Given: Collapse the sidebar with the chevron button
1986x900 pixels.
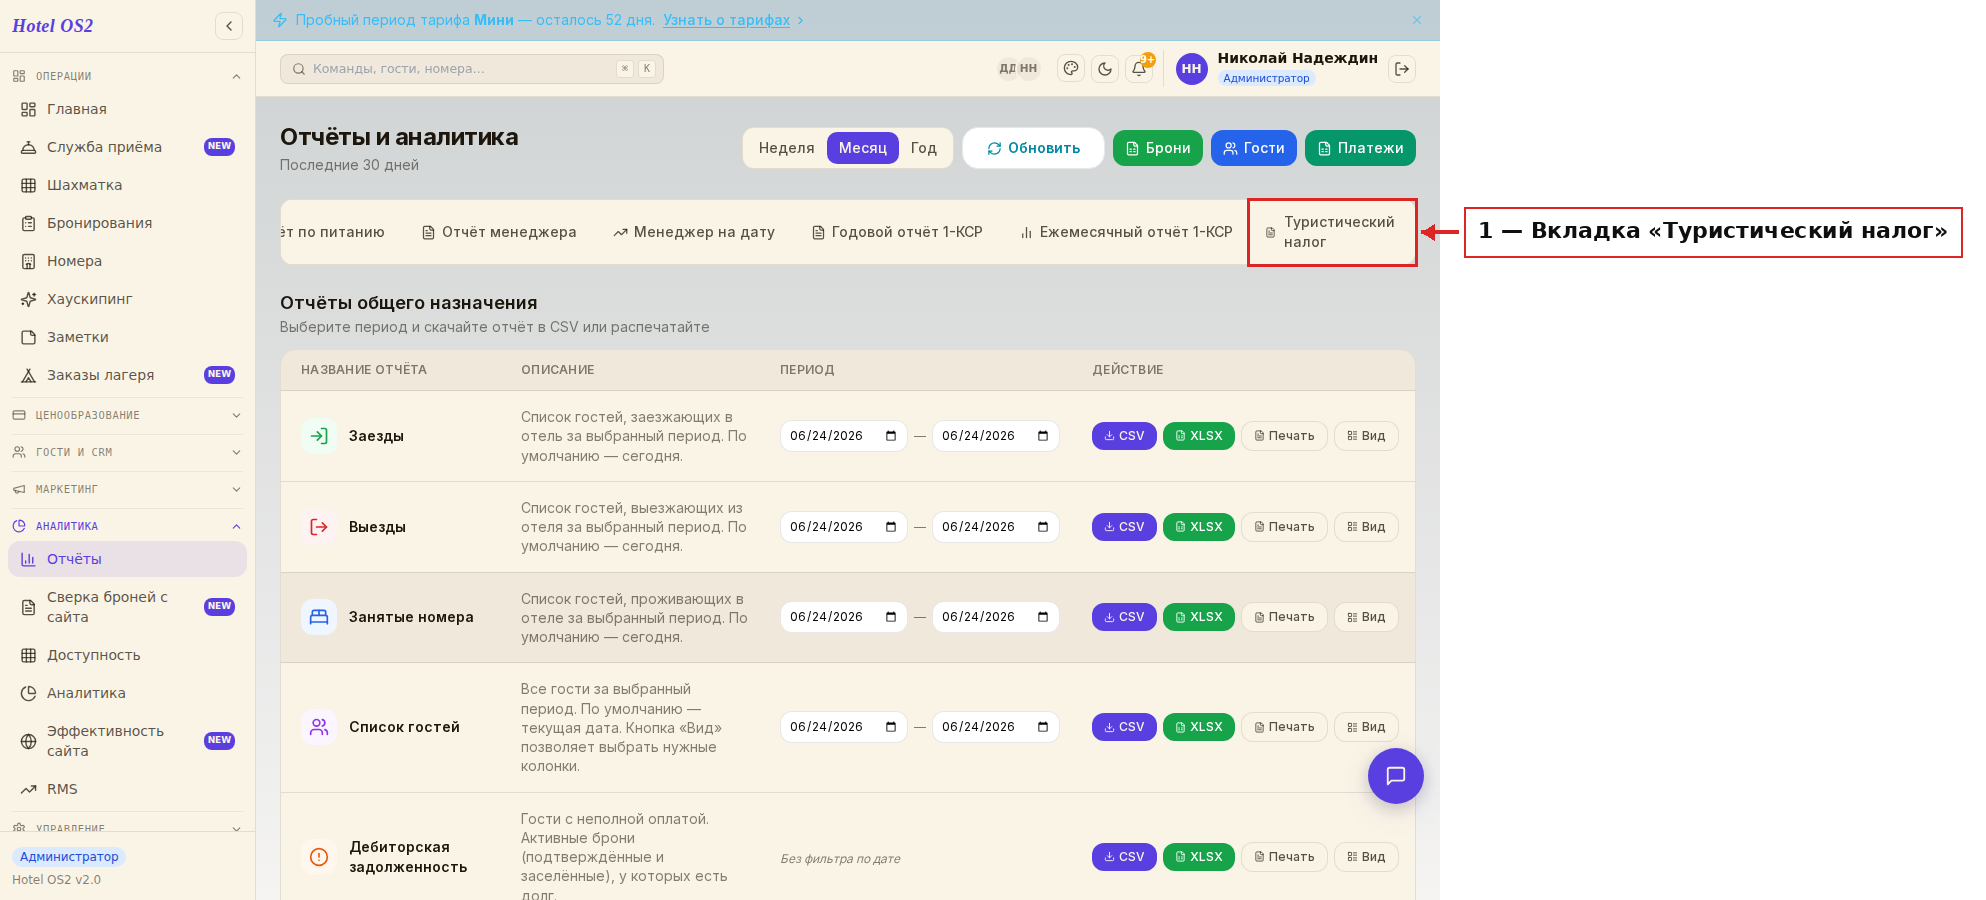Looking at the screenshot, I should click(229, 26).
